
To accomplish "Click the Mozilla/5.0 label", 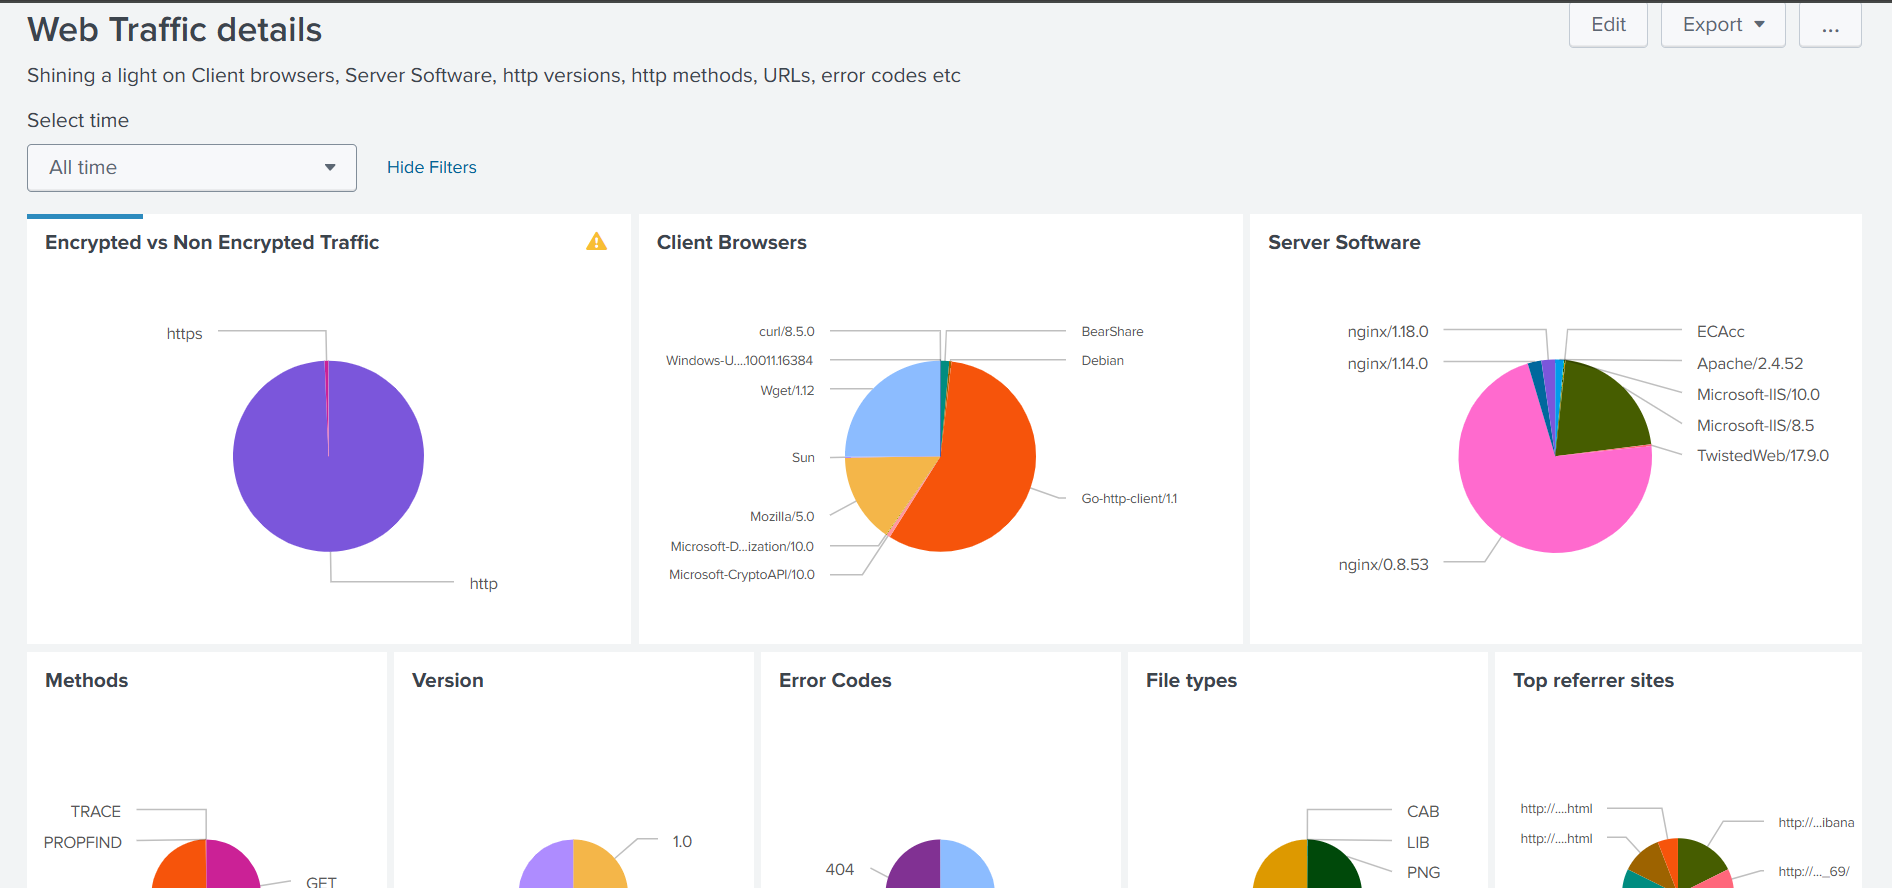I will point(782,517).
